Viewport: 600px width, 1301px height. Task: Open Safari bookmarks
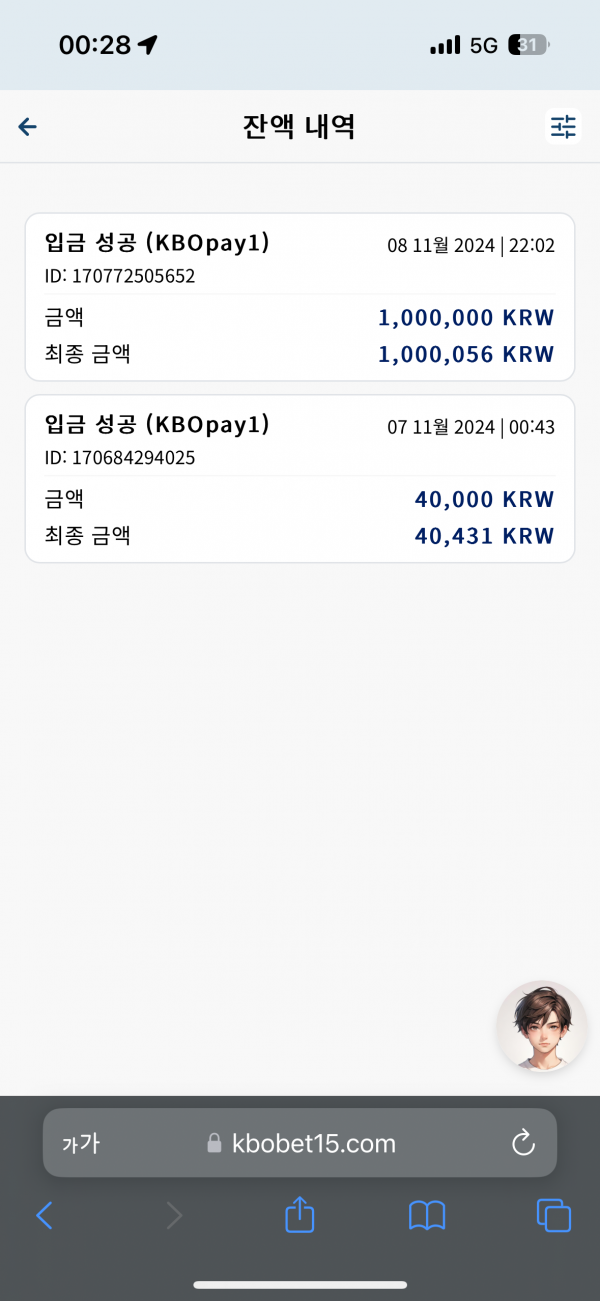(427, 1216)
